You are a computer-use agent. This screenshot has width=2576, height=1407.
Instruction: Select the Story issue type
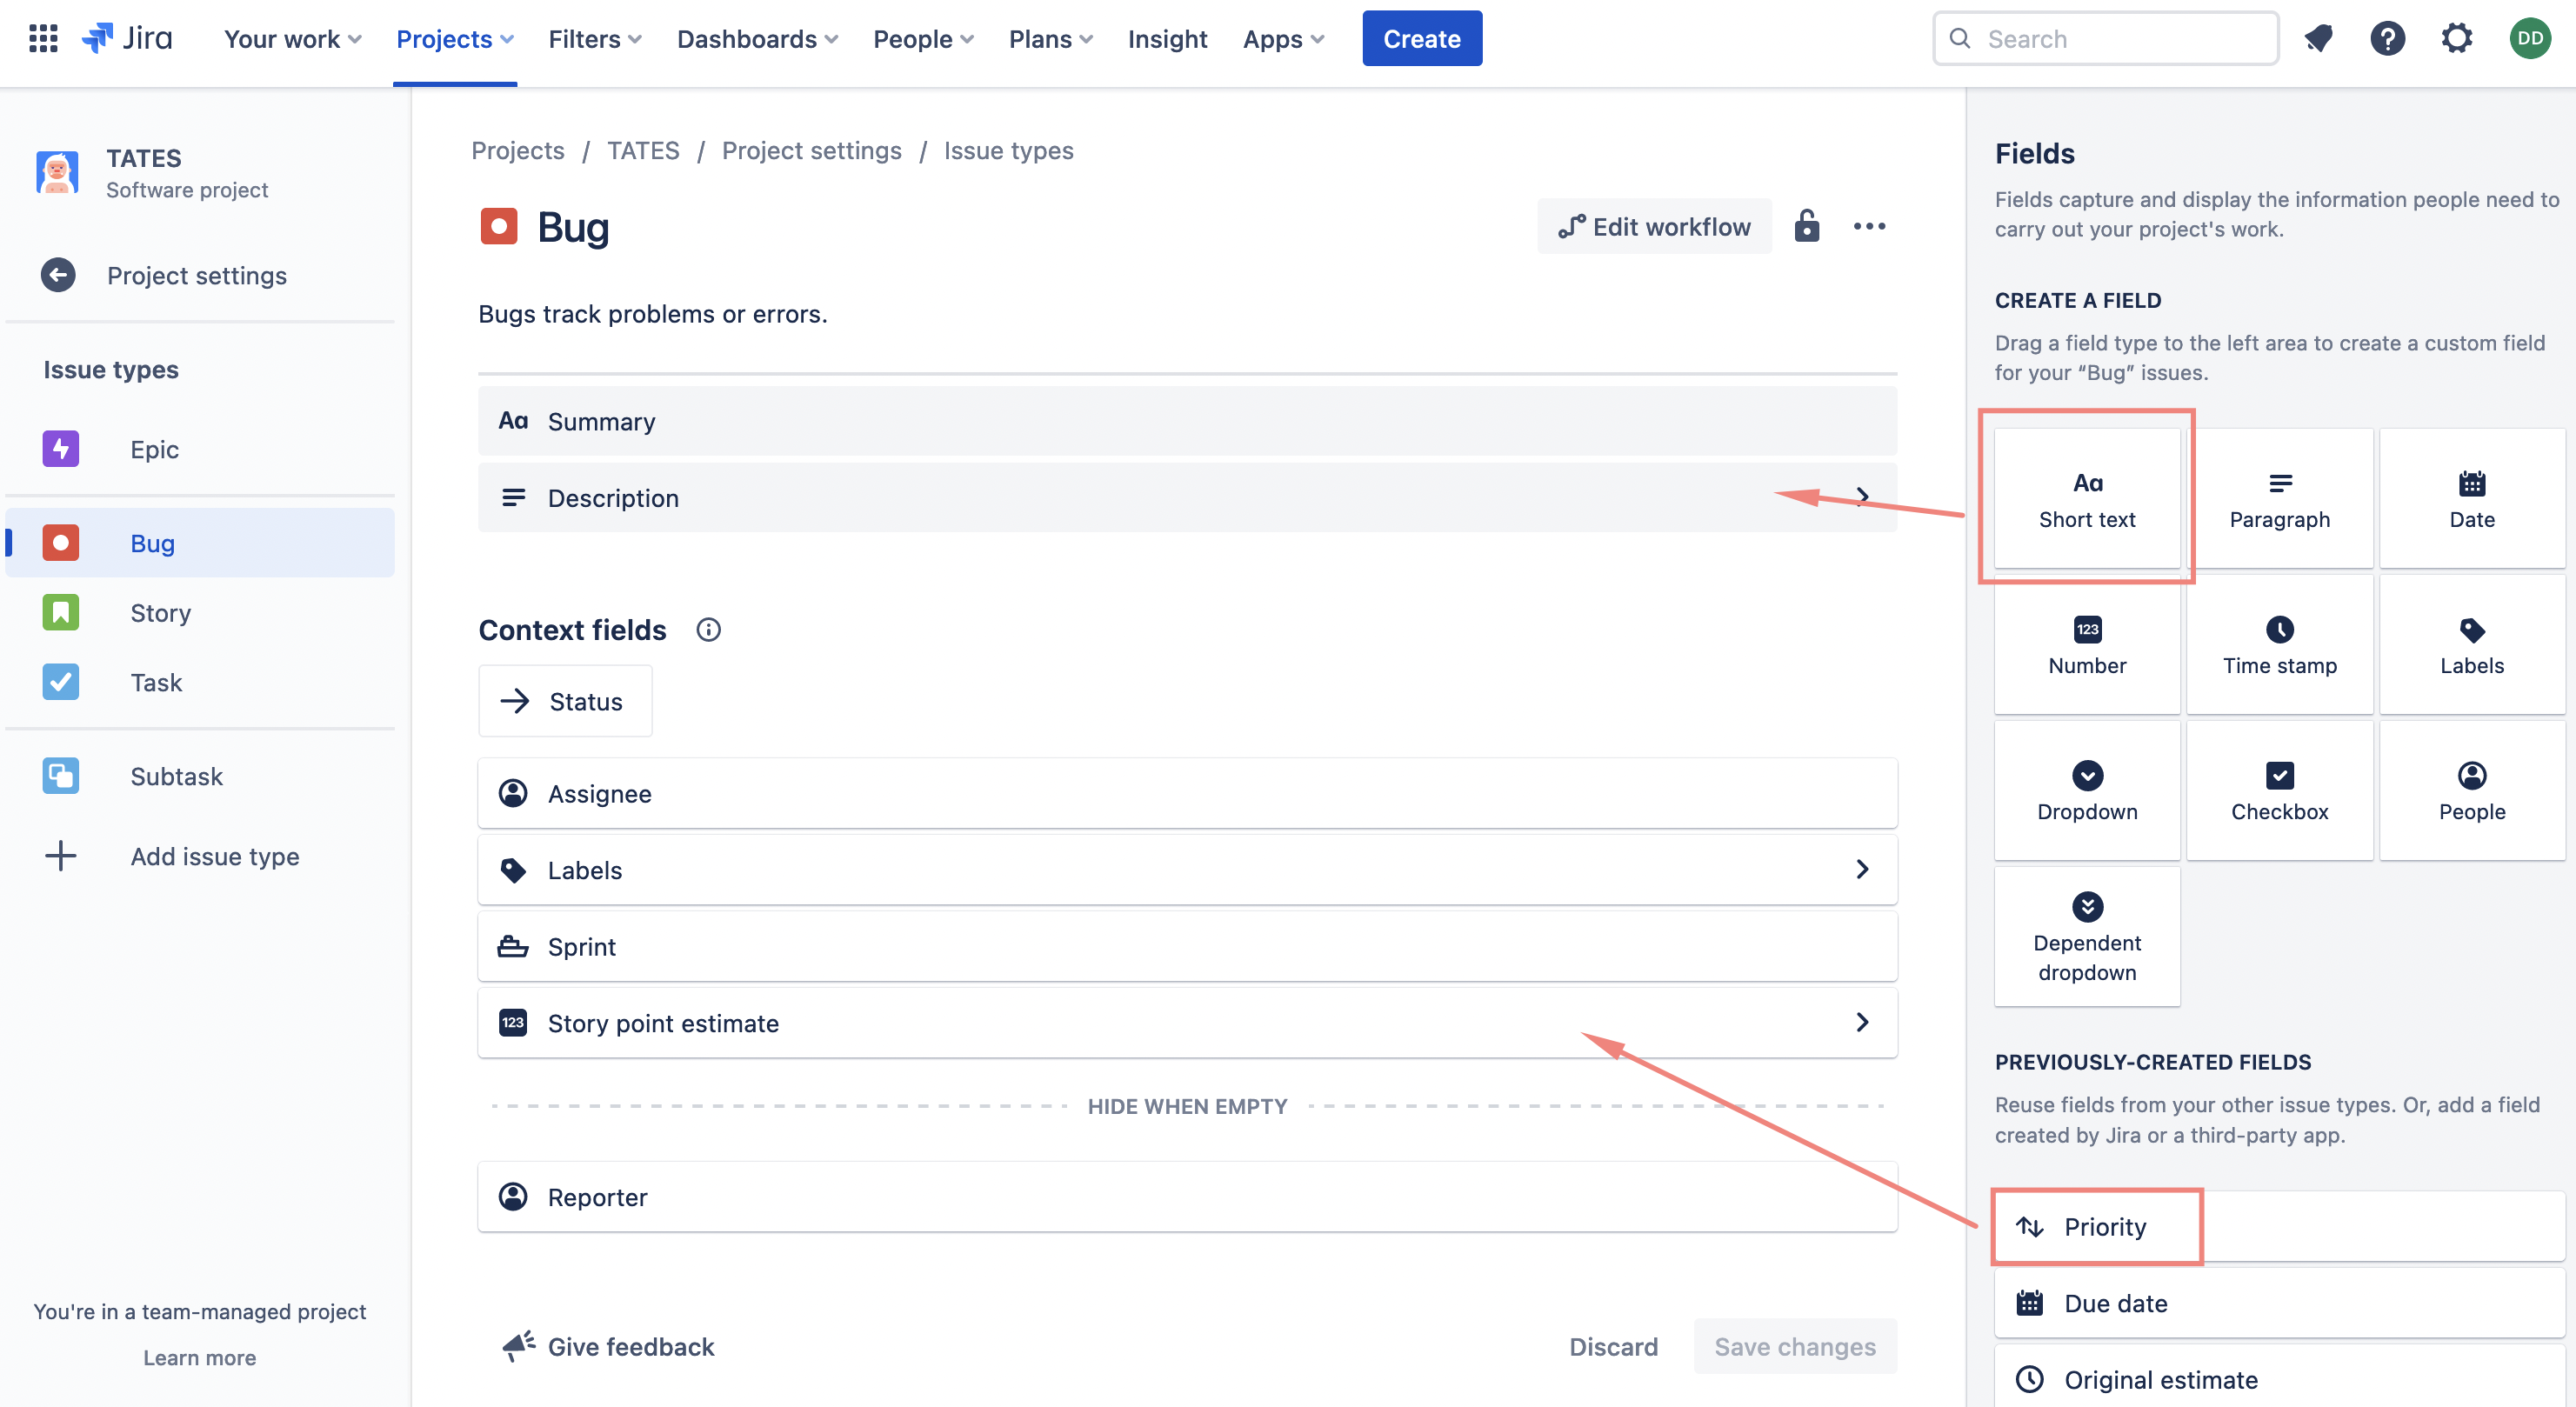(160, 612)
